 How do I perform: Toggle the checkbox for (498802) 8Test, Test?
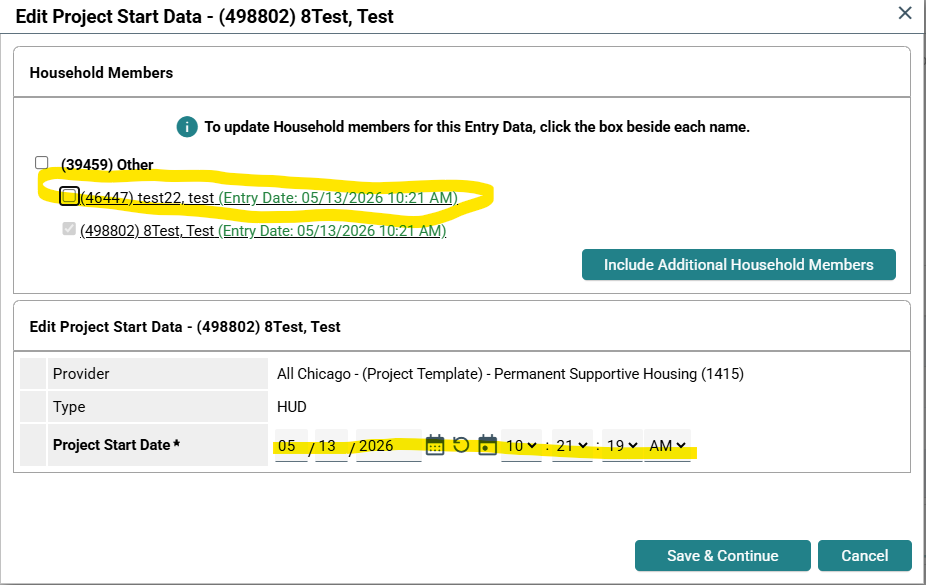pos(69,229)
